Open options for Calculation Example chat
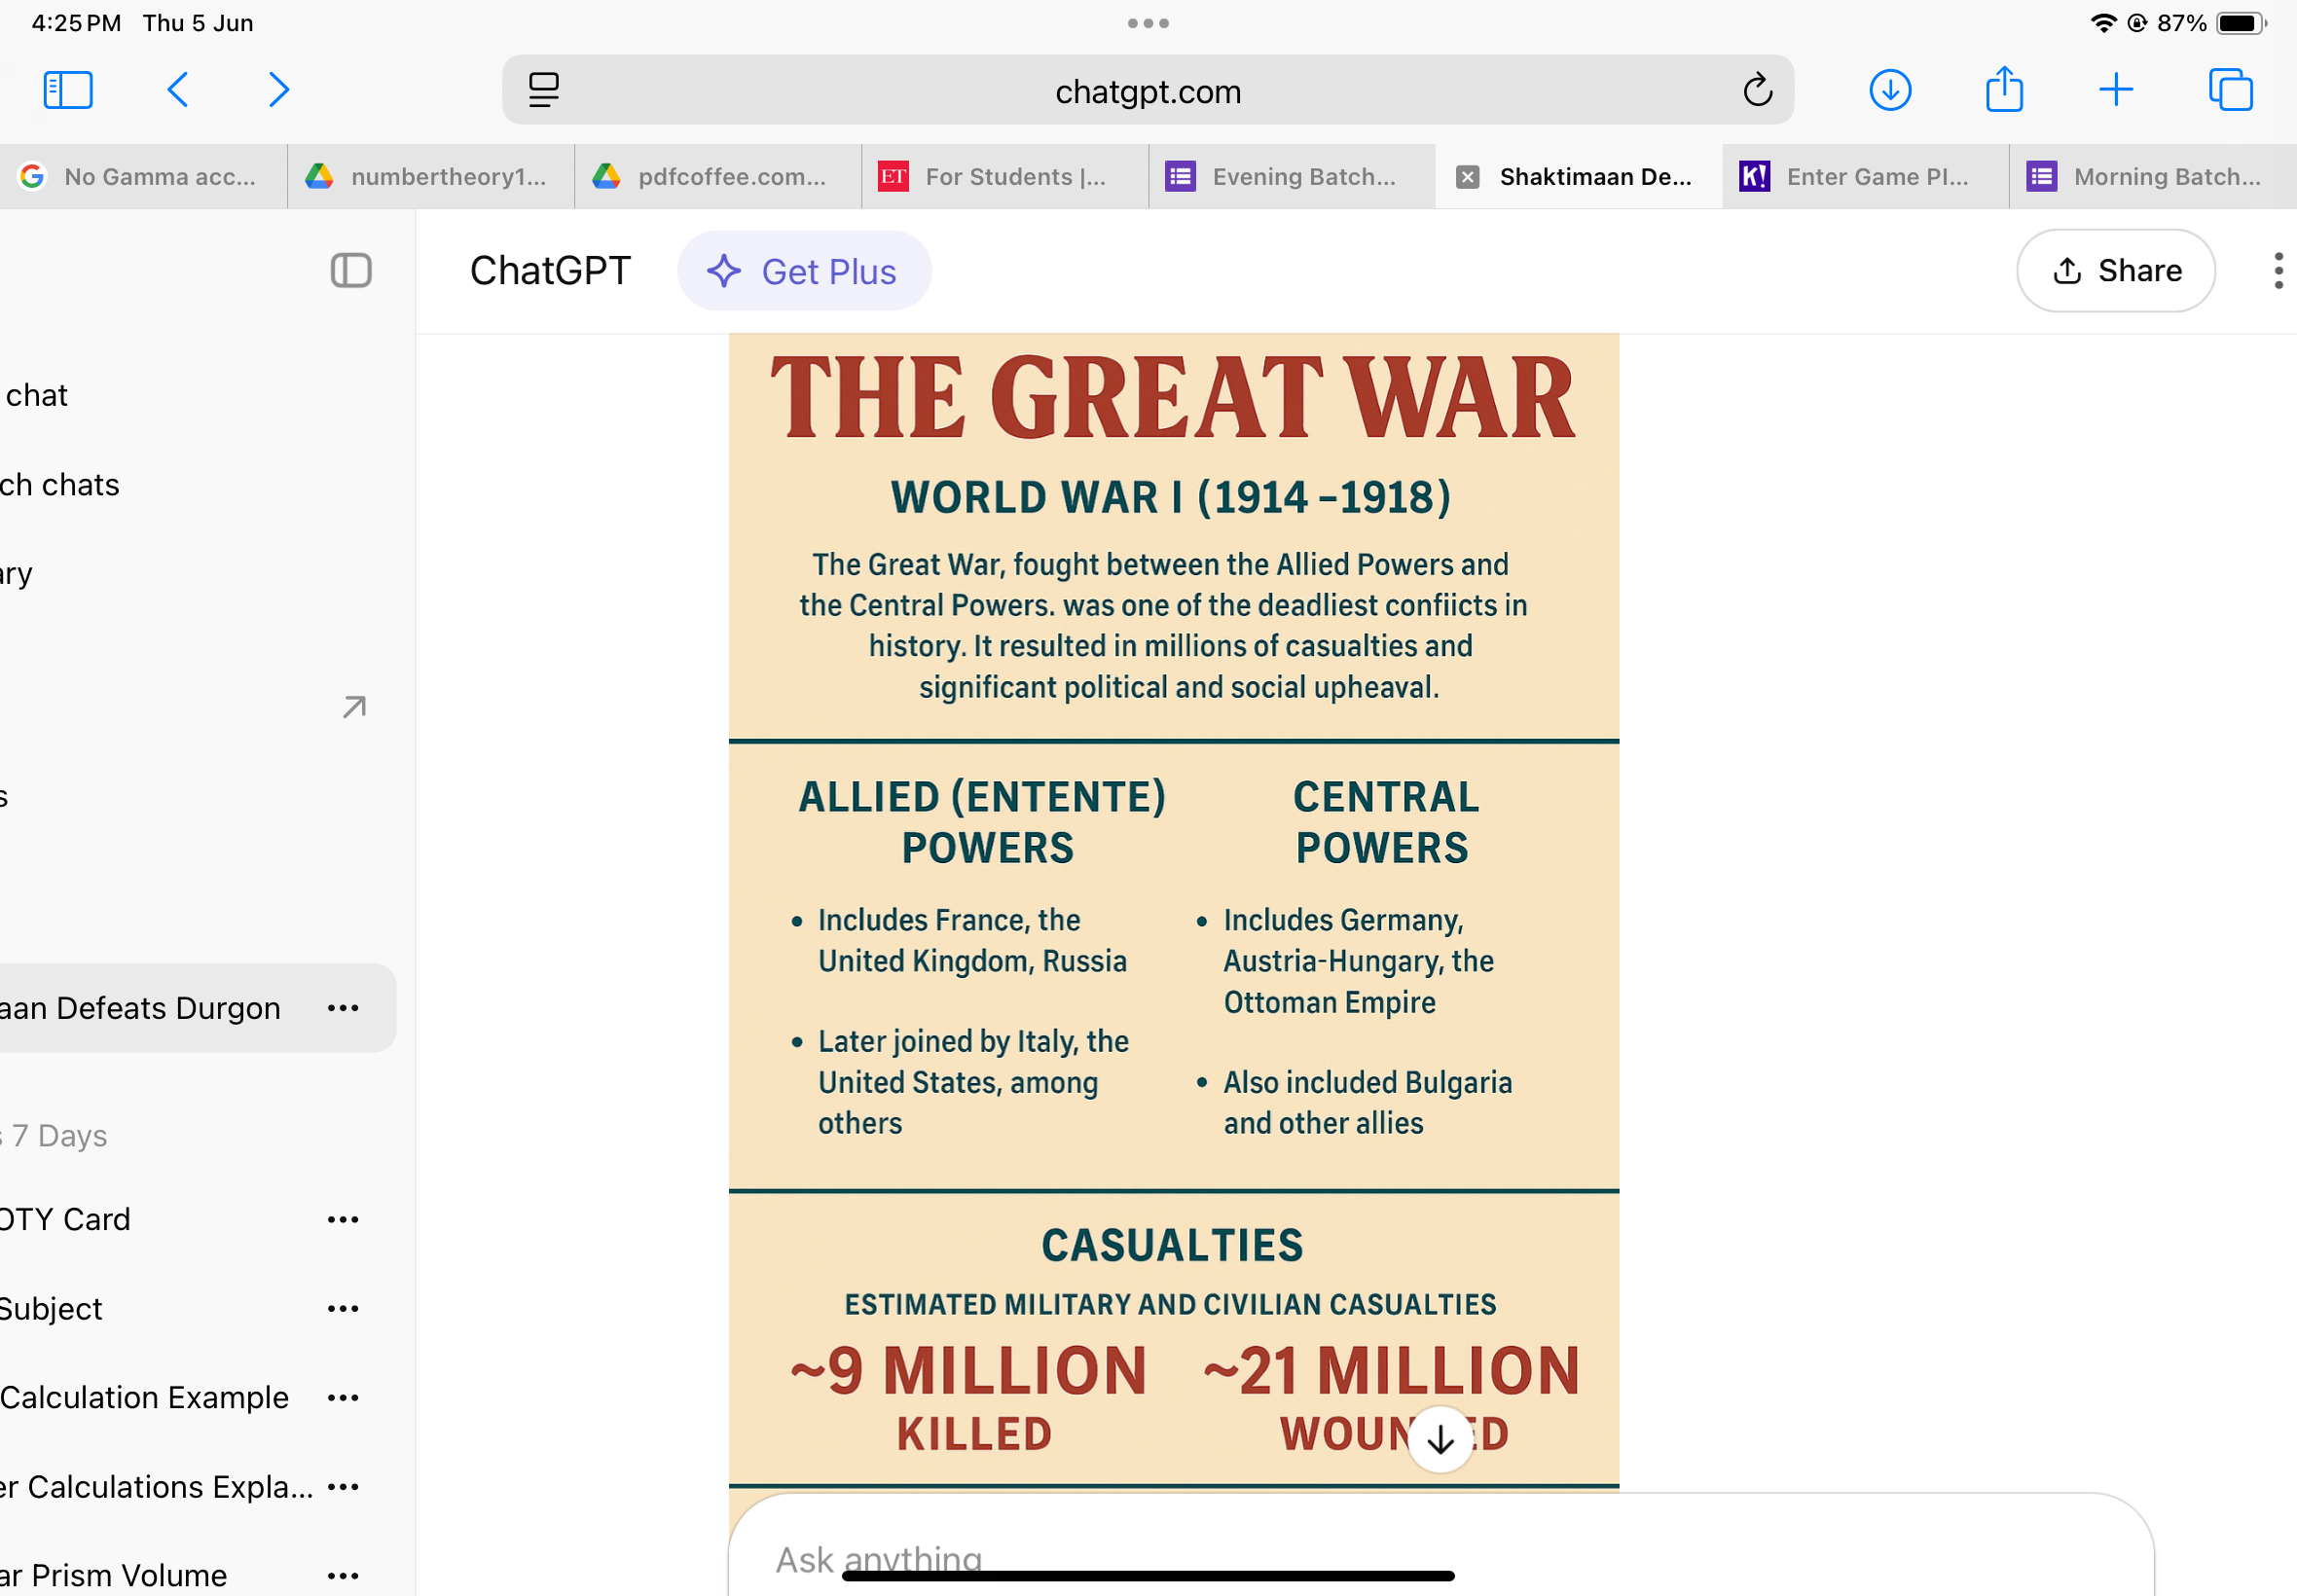The height and width of the screenshot is (1596, 2297). click(x=343, y=1397)
